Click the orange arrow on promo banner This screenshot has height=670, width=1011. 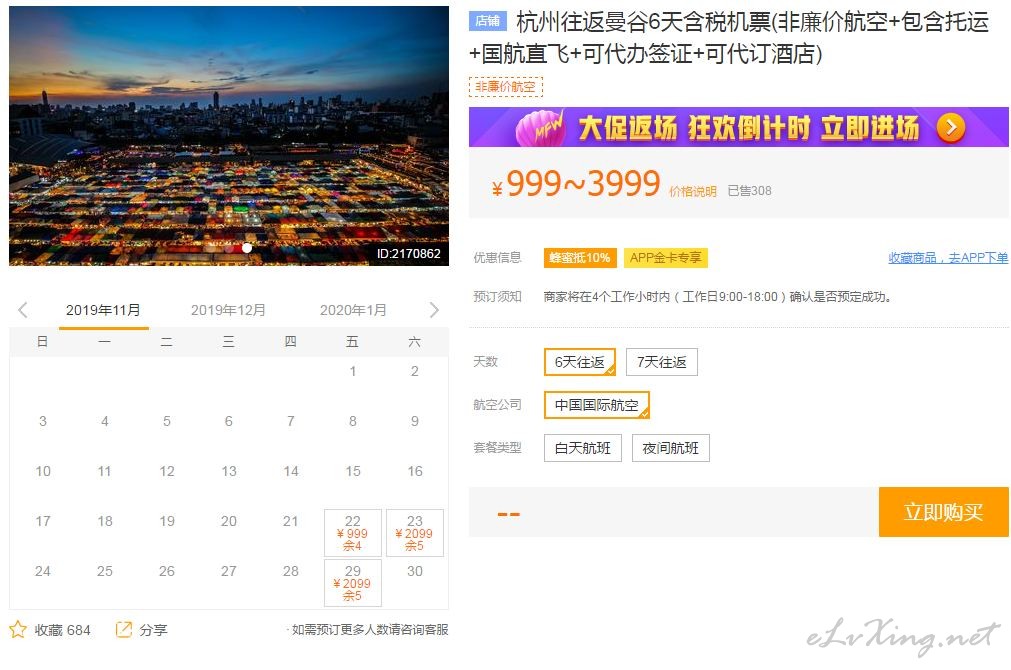(x=951, y=128)
